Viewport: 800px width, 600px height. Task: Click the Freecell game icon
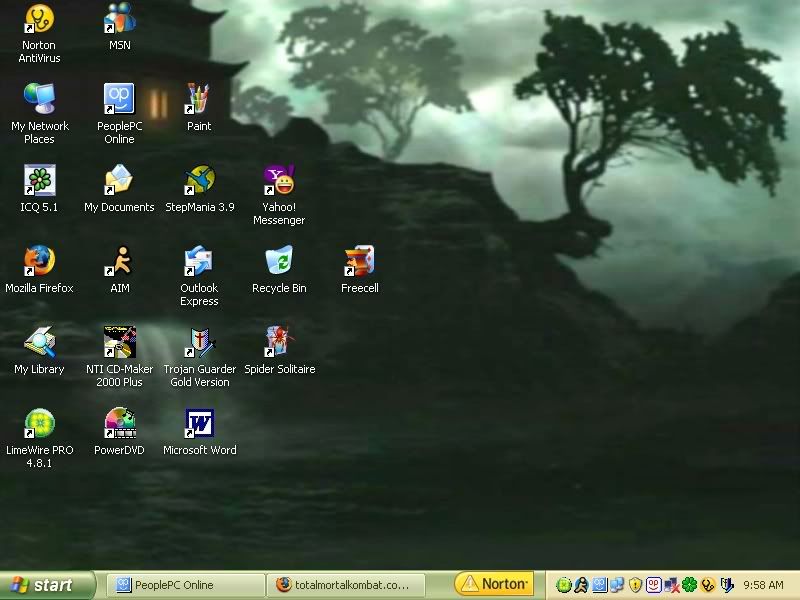point(359,261)
